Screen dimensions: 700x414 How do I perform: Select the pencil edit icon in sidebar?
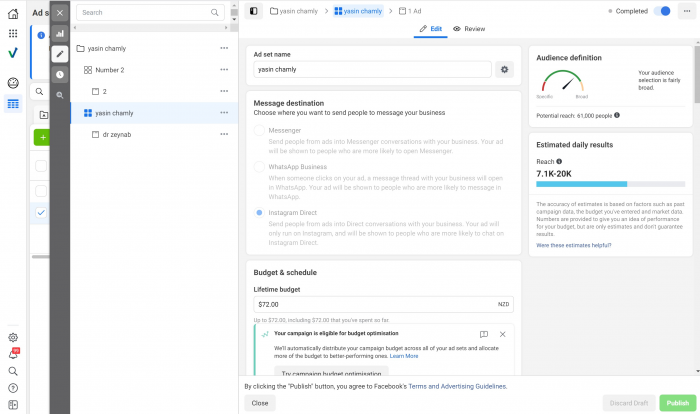pos(60,53)
